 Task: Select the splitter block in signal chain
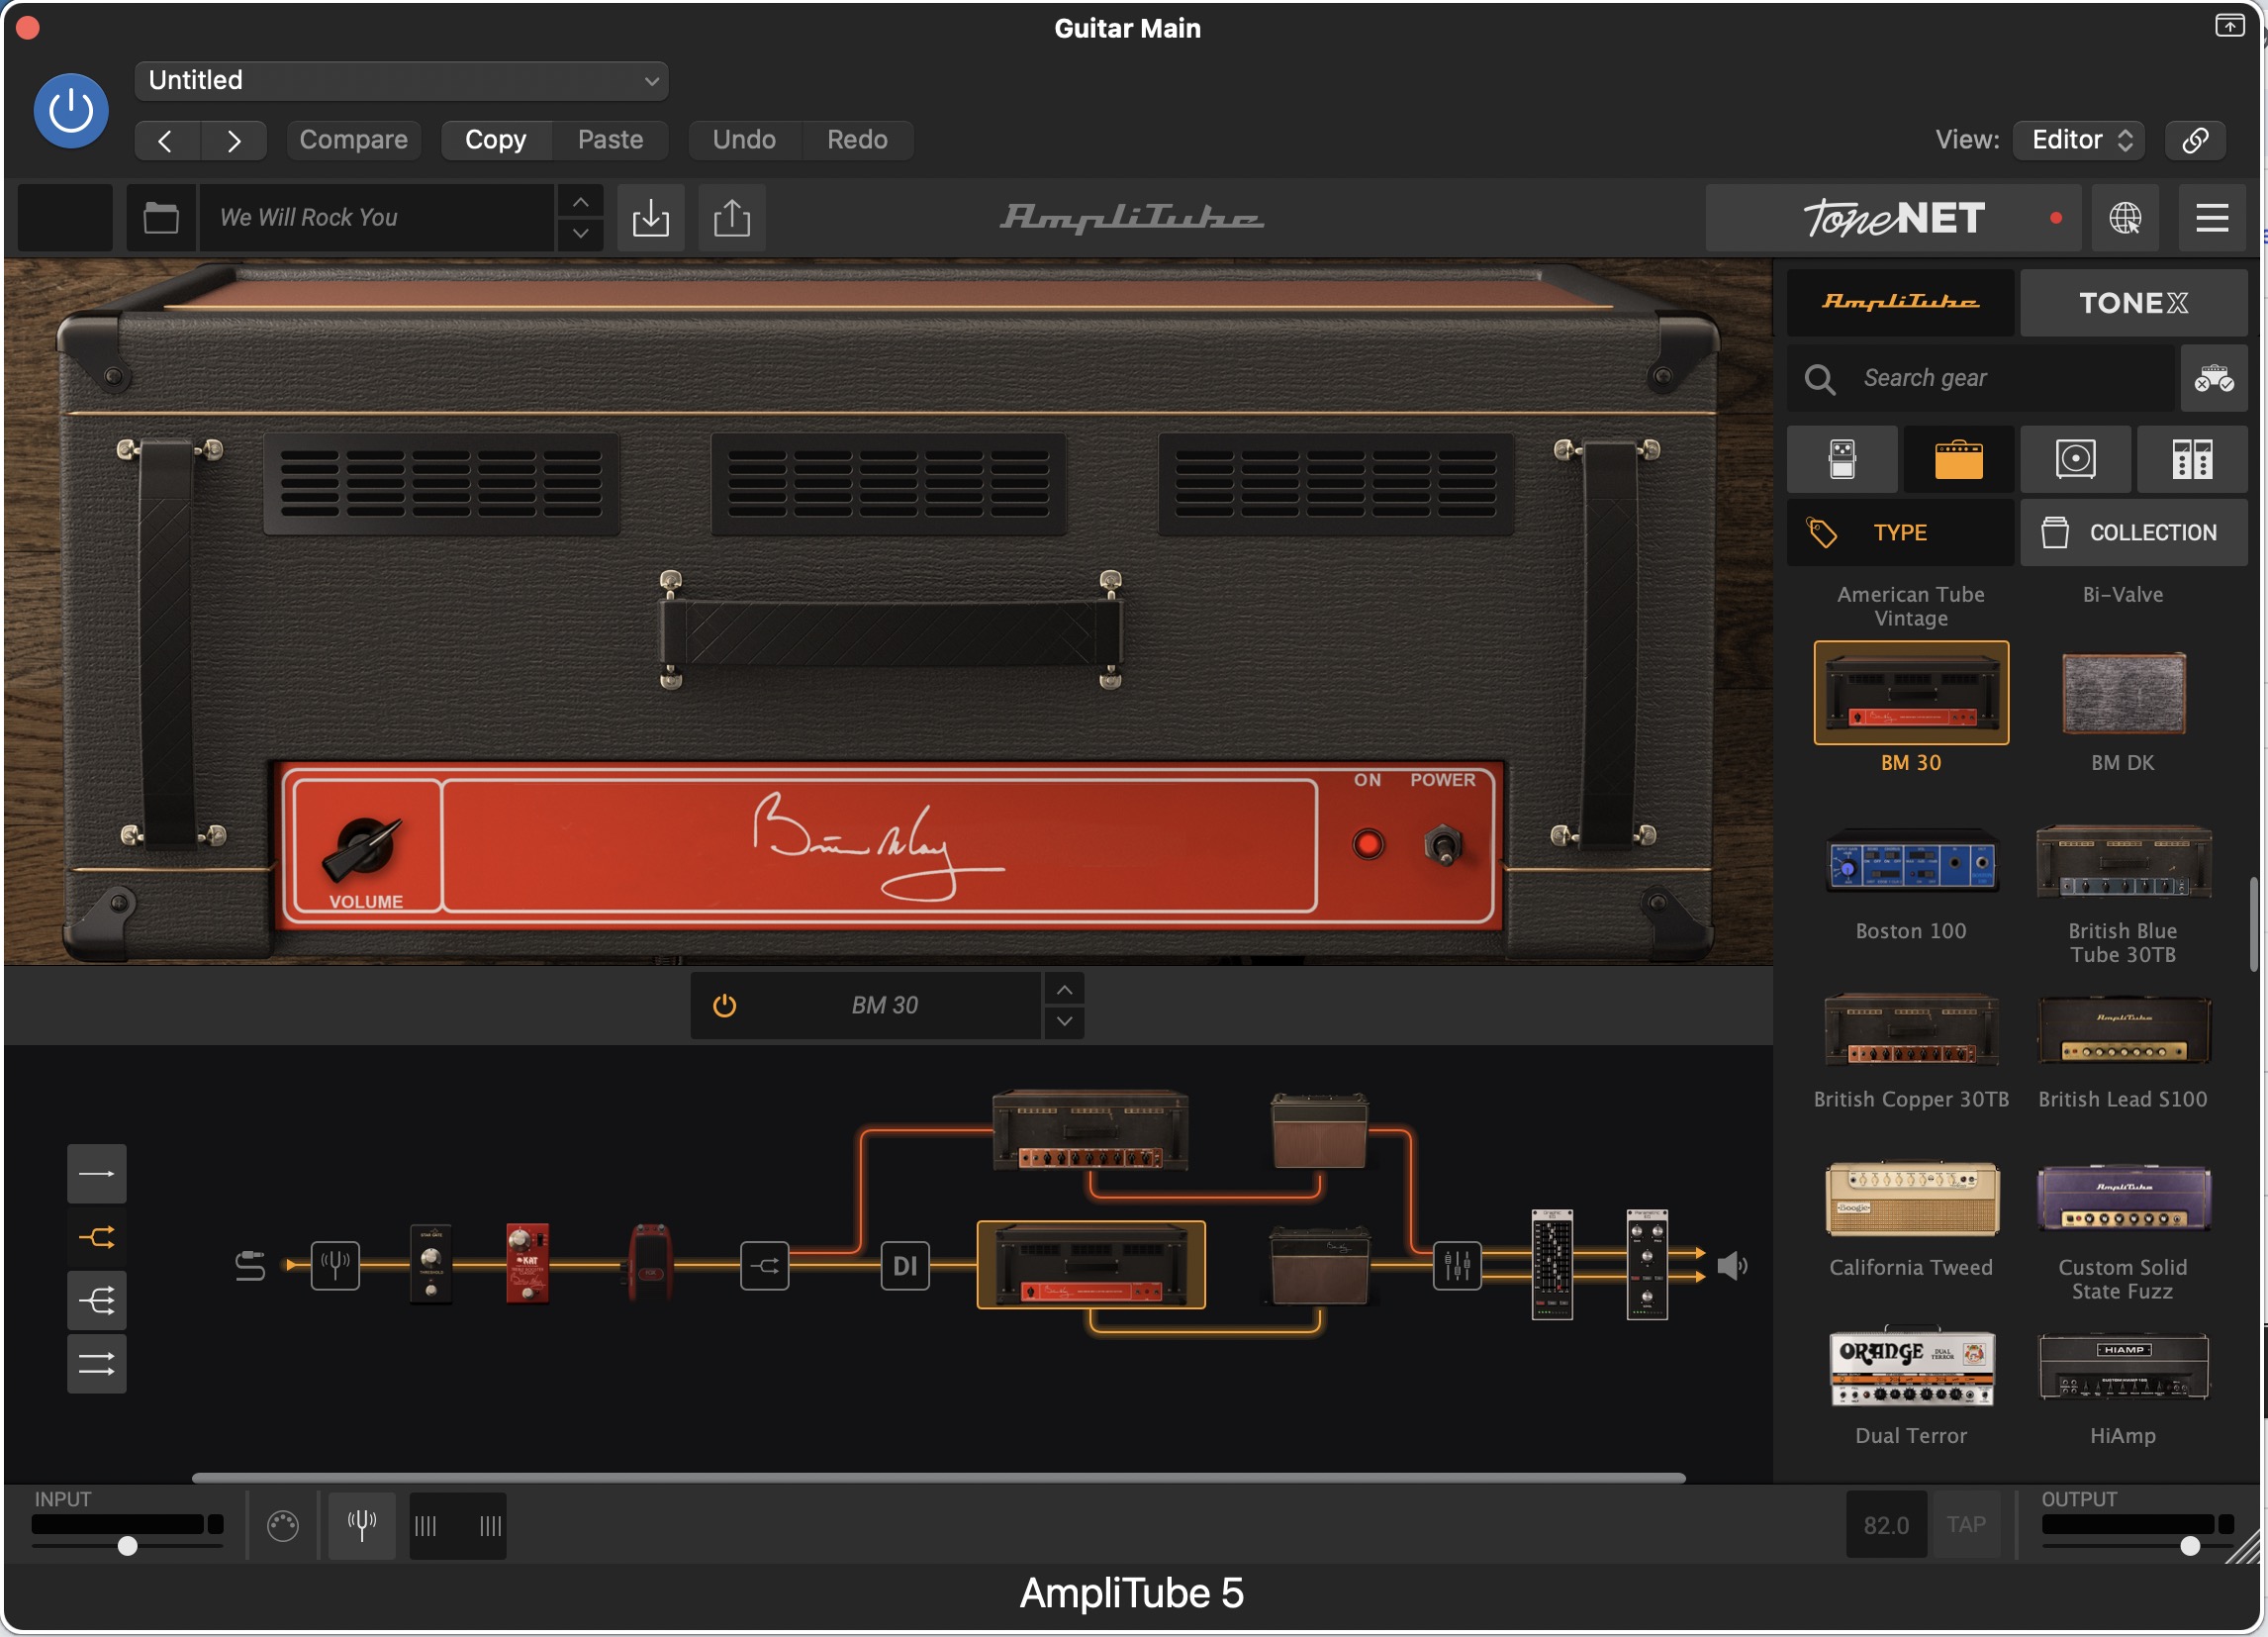765,1266
